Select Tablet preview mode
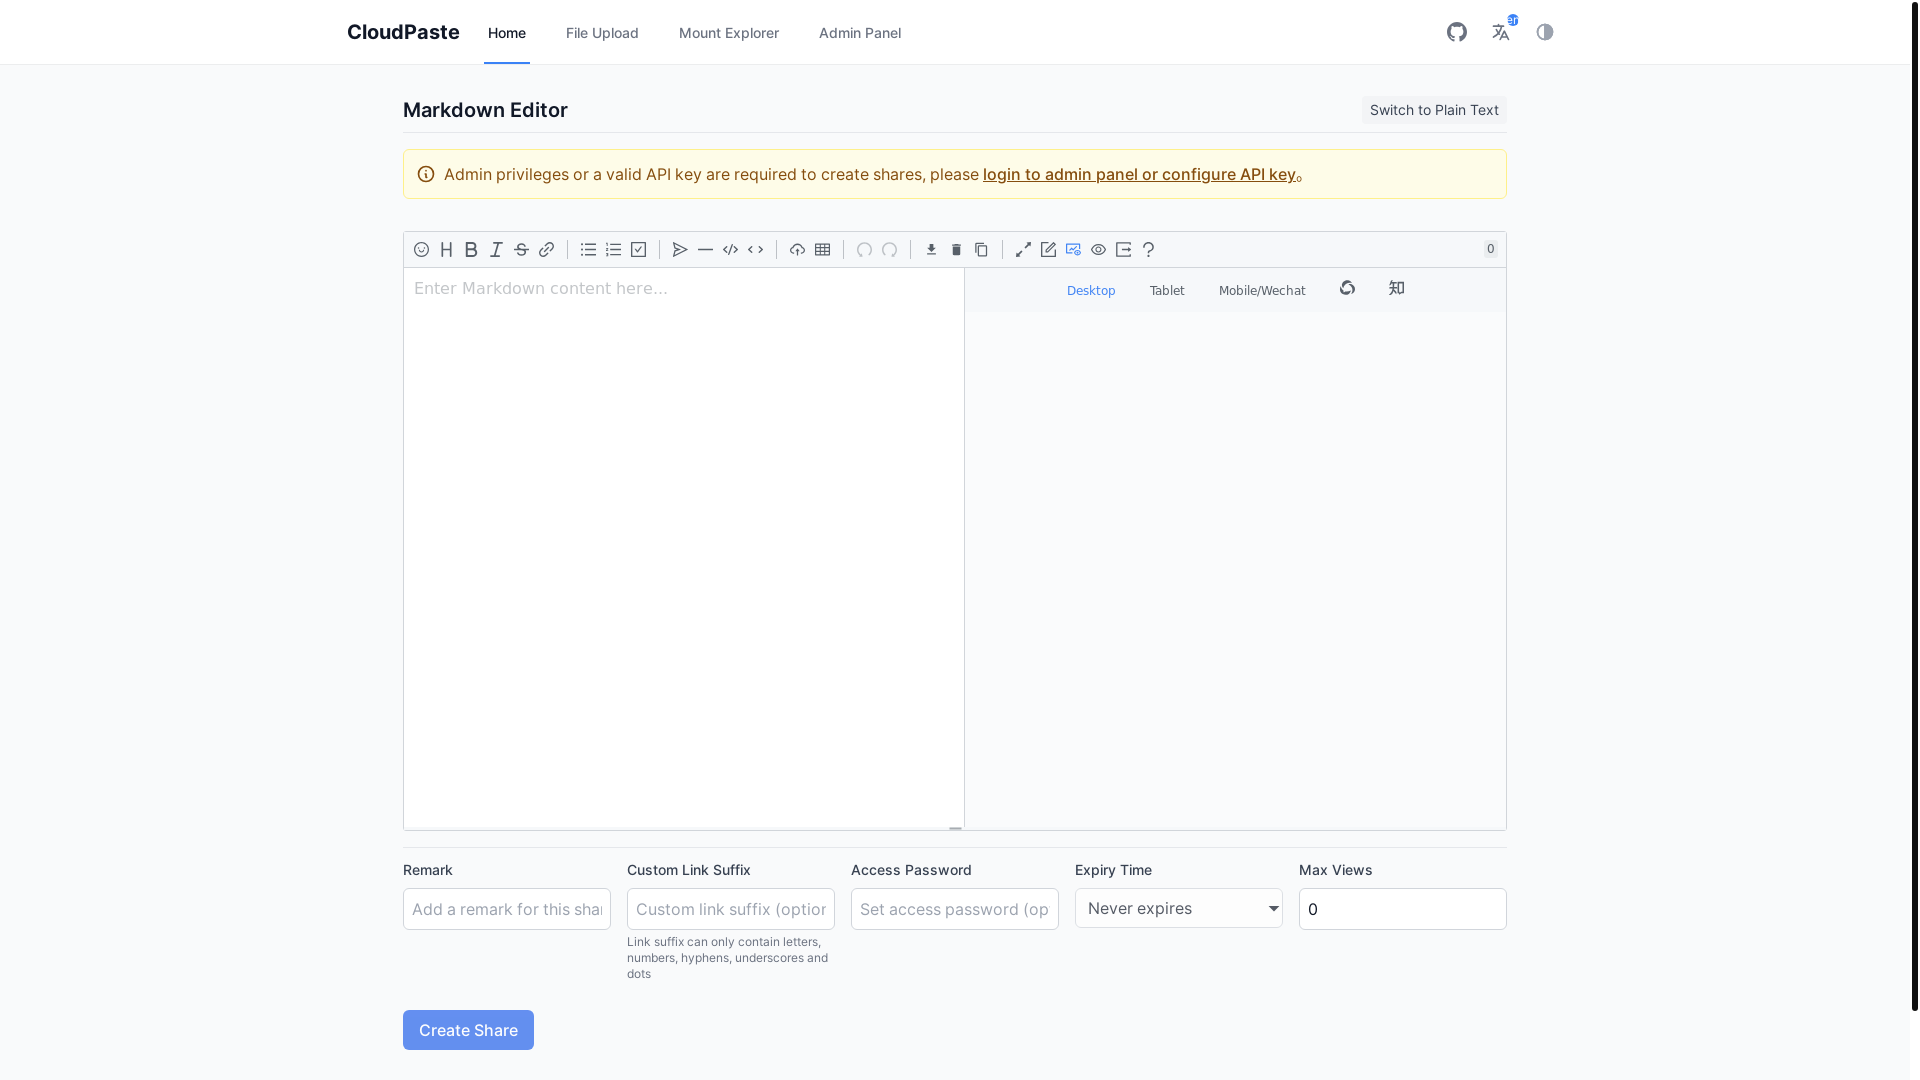 1167,291
